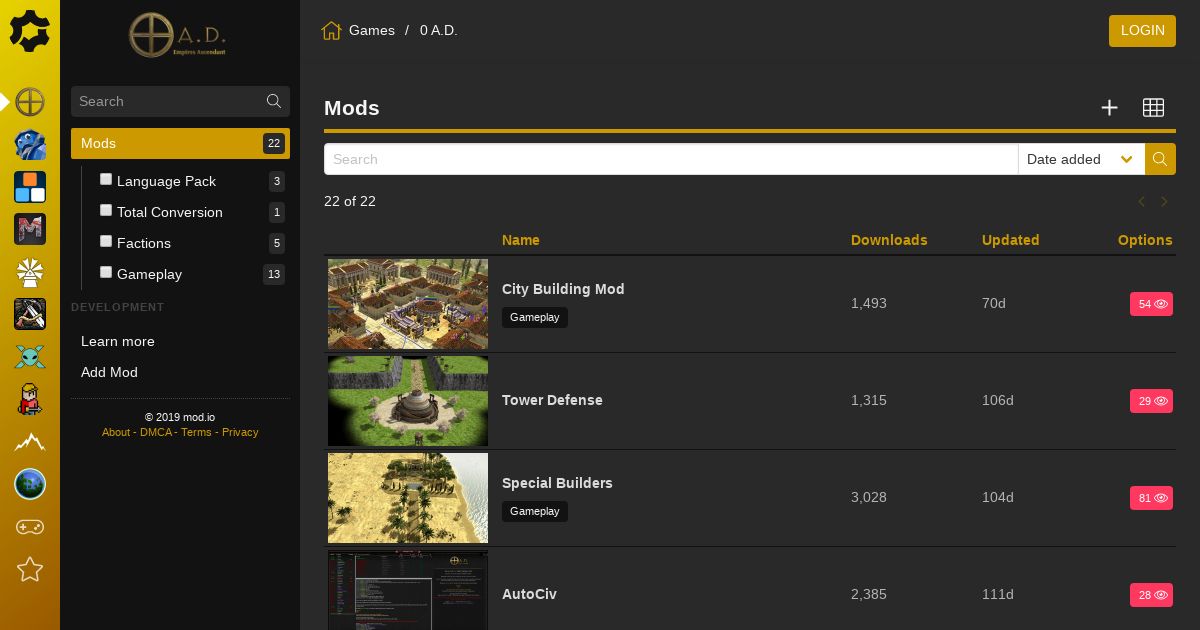Viewport: 1200px width, 630px height.
Task: Open the gamepad games icon in sidebar
Action: pyautogui.click(x=30, y=527)
